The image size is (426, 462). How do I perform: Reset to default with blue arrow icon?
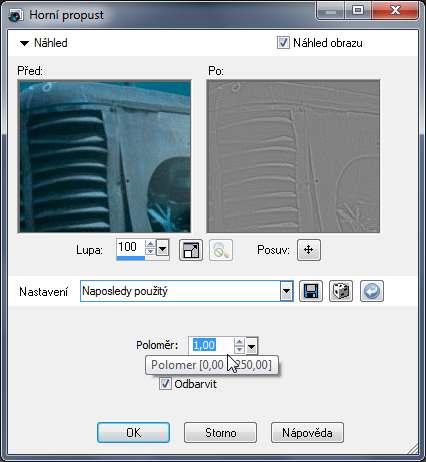pyautogui.click(x=372, y=291)
